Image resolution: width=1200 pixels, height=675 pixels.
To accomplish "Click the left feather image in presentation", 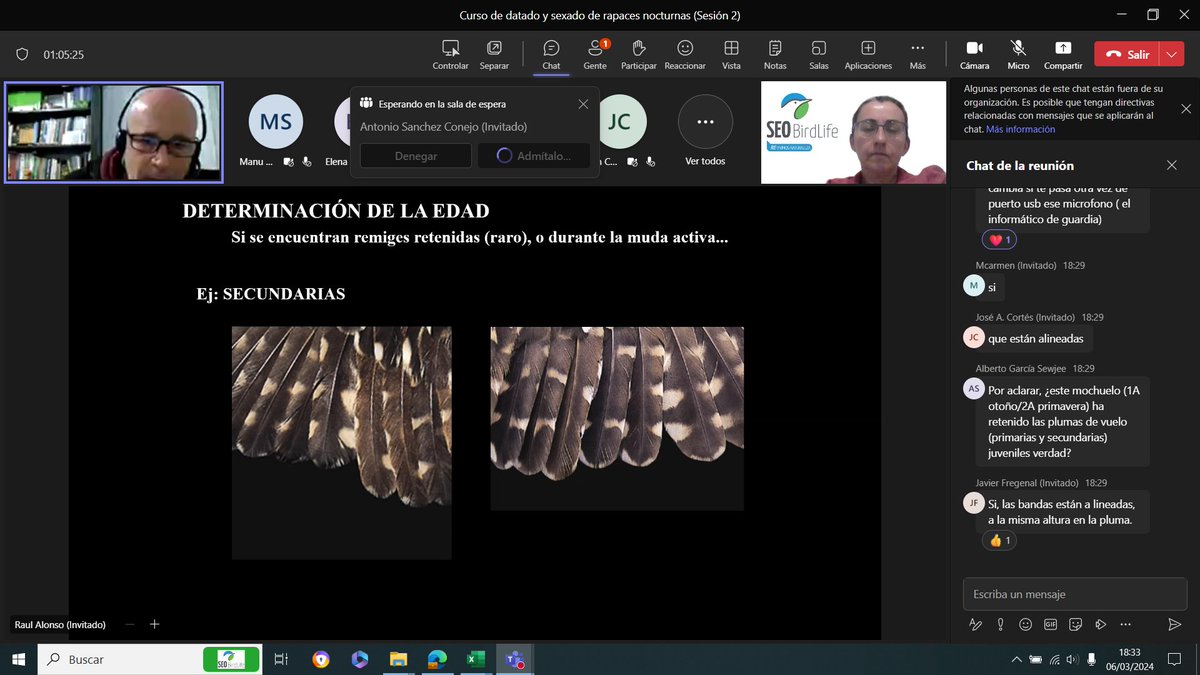I will [341, 442].
